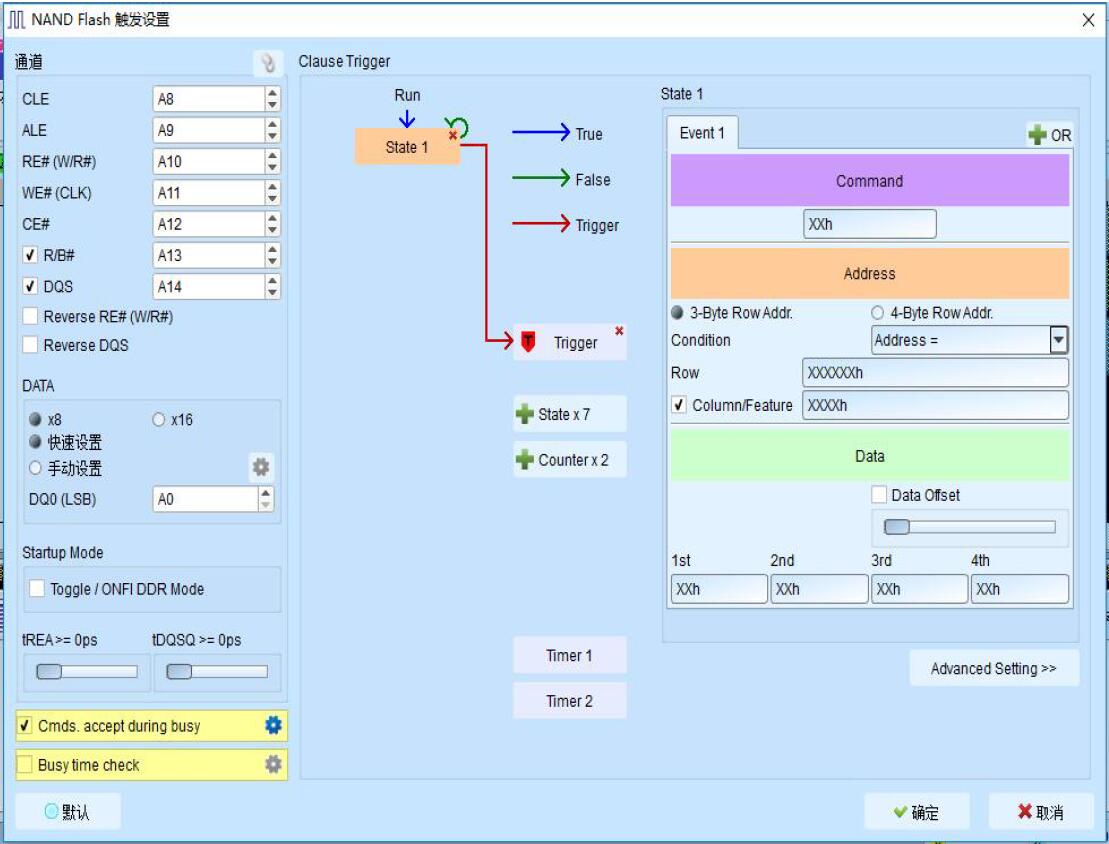
Task: Expand Advanced Setting >> options
Action: pos(993,669)
